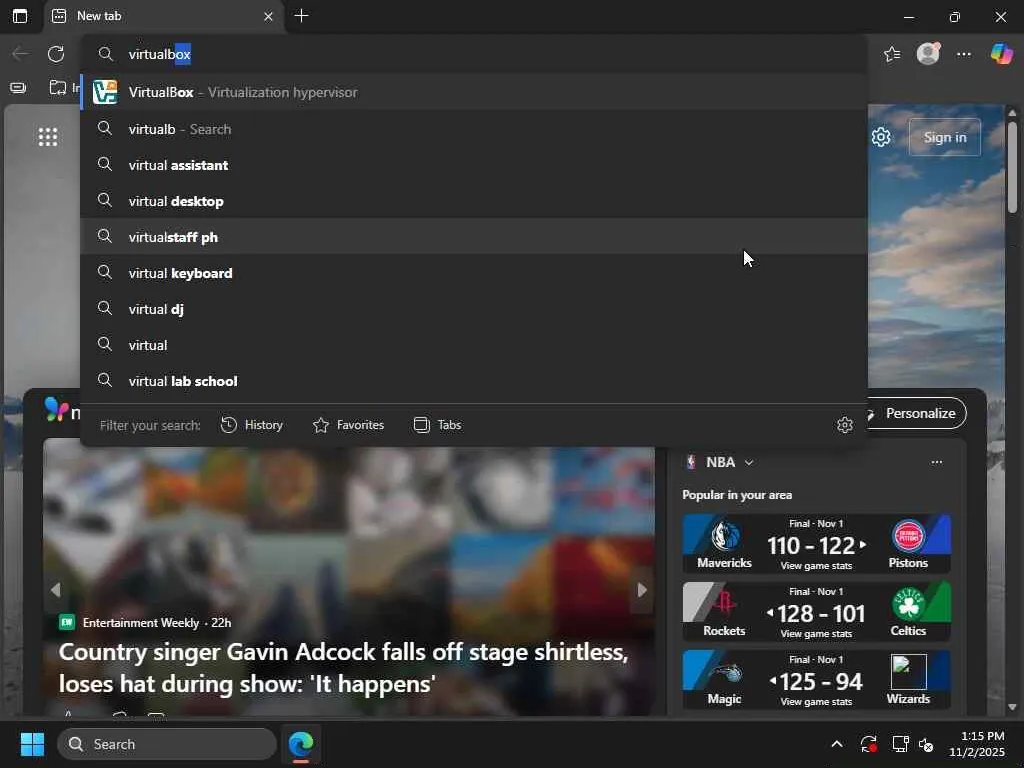
Task: Select the 'virtual dj' suggestion
Action: pos(474,309)
